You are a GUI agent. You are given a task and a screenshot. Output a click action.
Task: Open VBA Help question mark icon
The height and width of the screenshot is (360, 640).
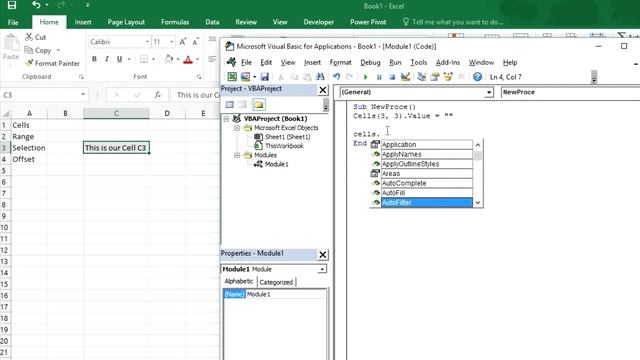click(477, 77)
